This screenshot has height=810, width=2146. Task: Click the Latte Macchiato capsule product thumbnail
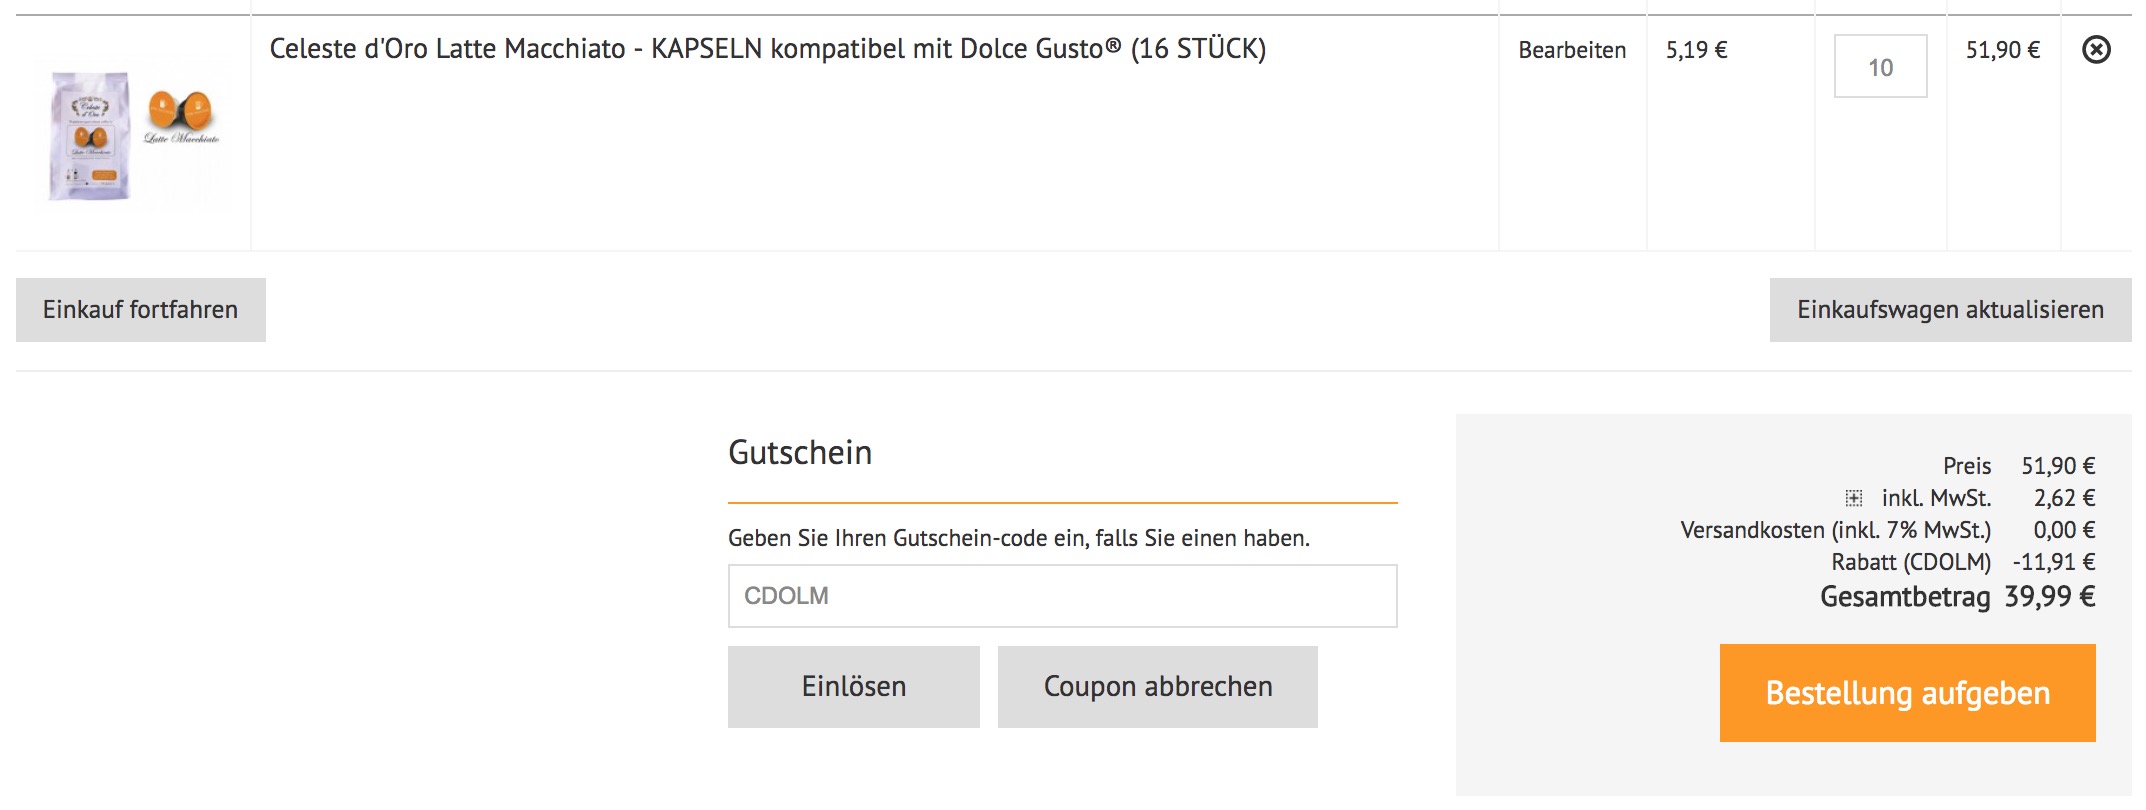coord(134,134)
